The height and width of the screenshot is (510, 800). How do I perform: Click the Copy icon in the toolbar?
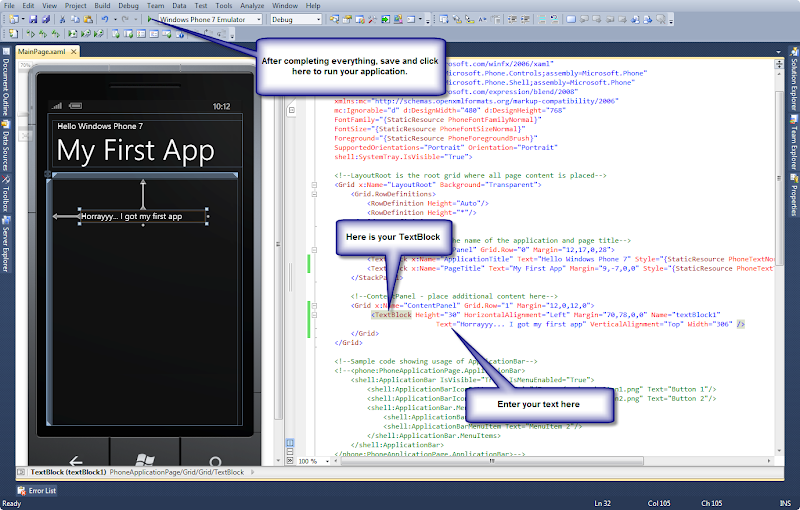74,19
